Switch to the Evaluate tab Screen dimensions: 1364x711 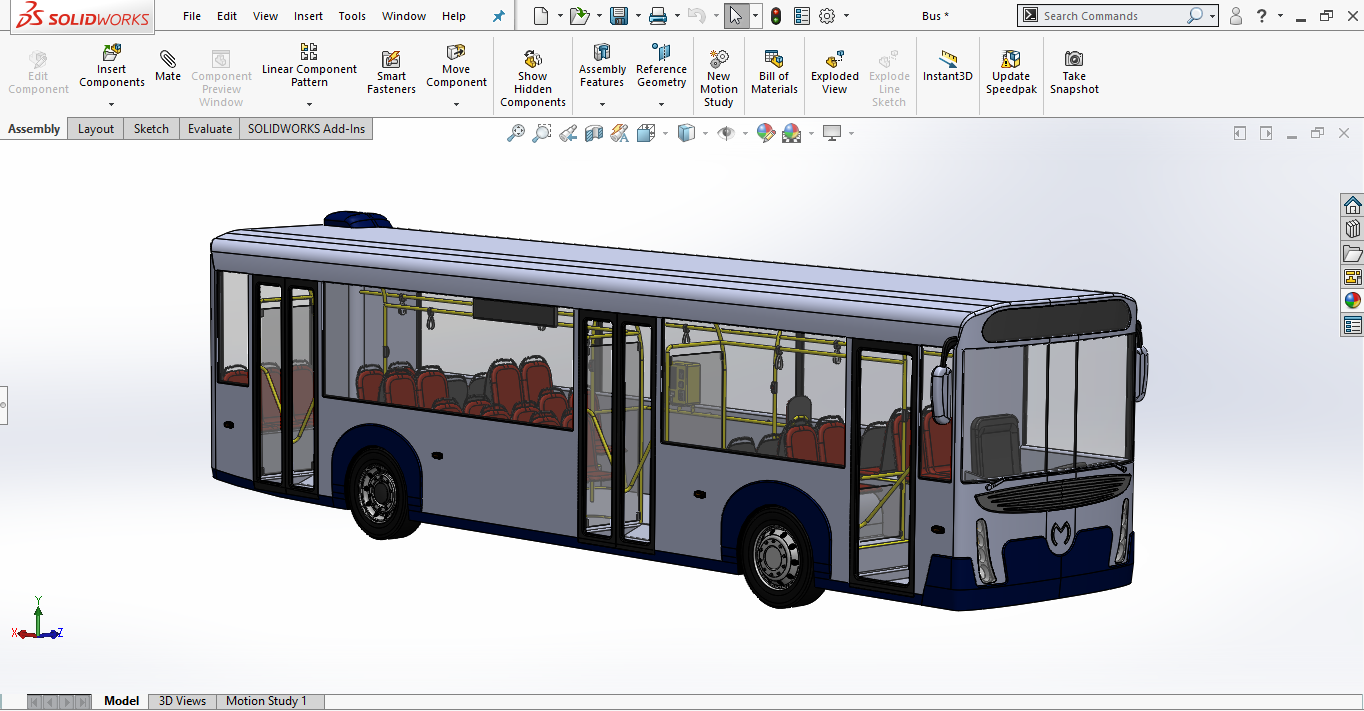(210, 129)
